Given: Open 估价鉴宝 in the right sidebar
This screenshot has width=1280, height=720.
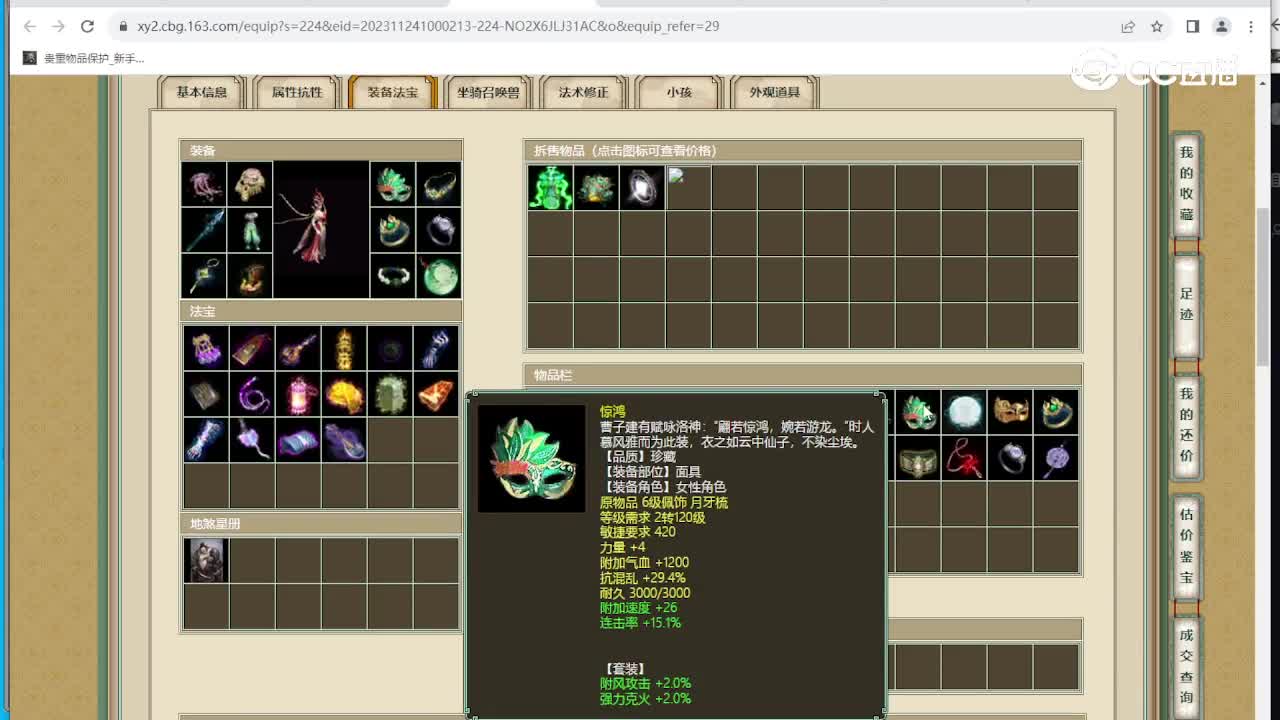Looking at the screenshot, I should point(1186,546).
